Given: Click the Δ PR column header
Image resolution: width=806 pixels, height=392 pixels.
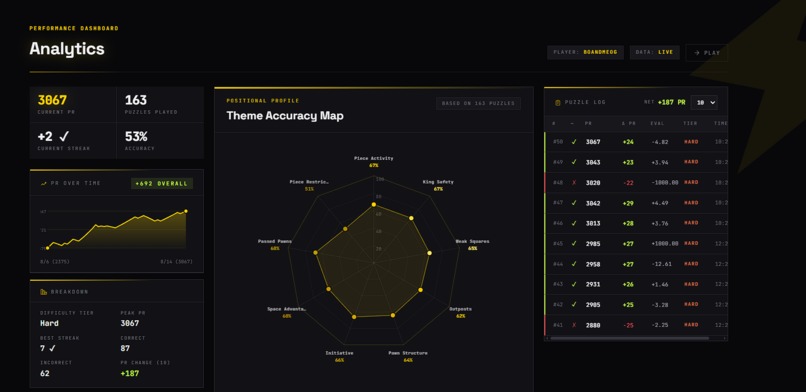Looking at the screenshot, I should 629,123.
